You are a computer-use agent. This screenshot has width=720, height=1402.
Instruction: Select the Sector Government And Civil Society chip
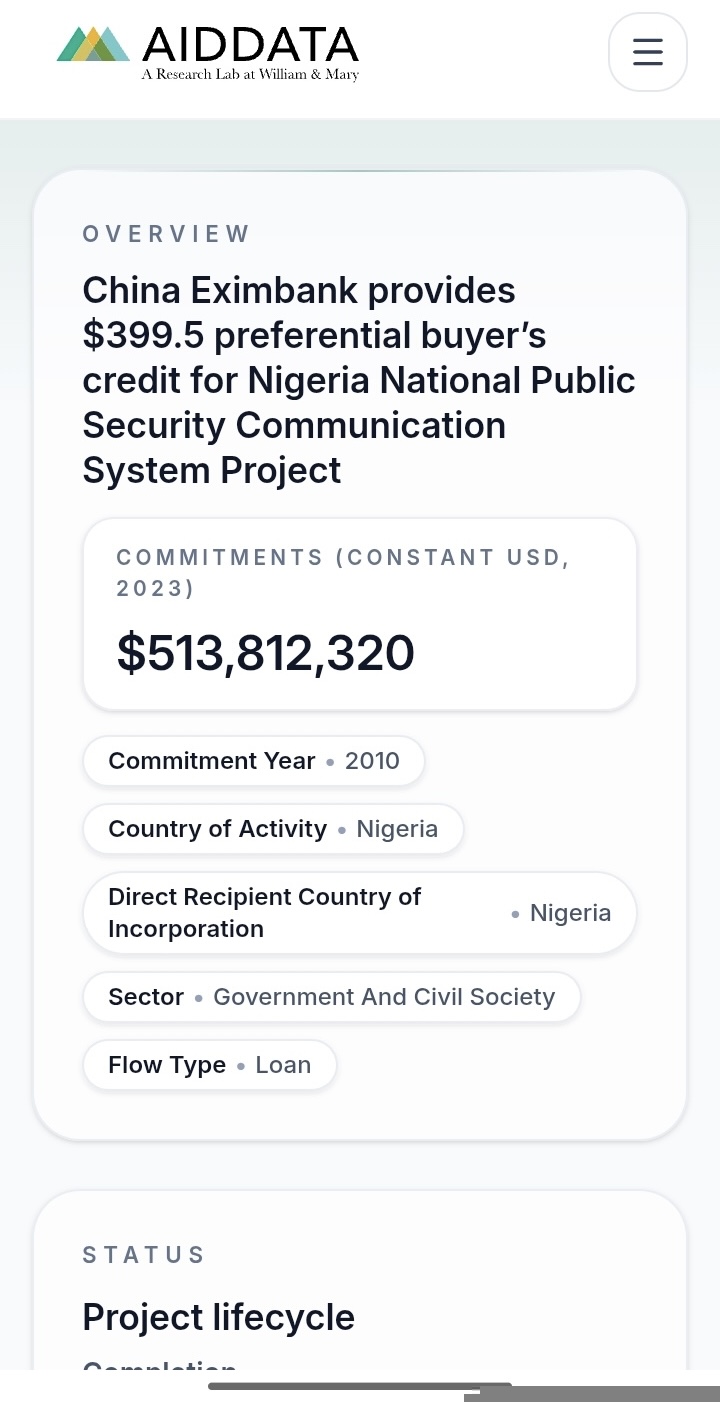tap(331, 997)
